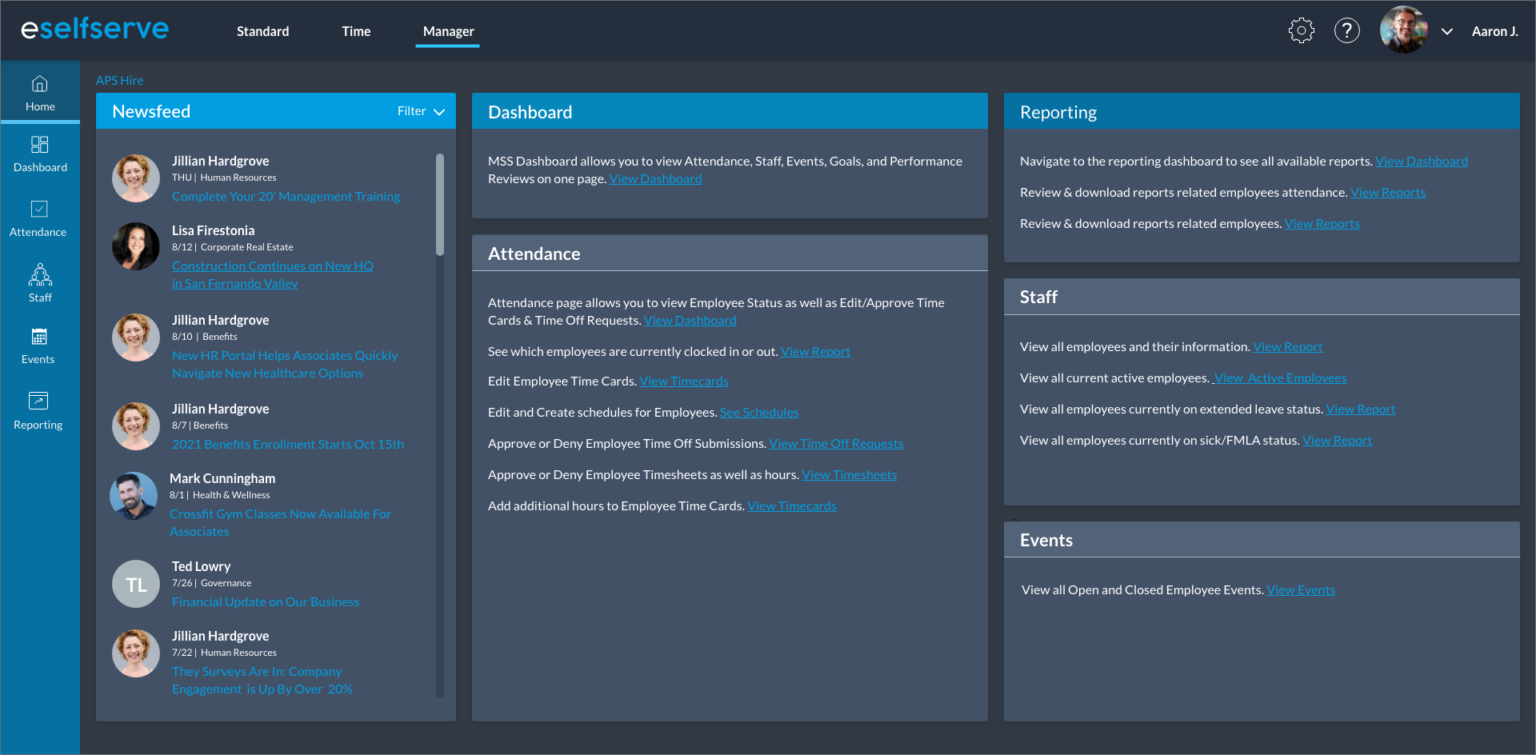Open the View Time Off Requests link
The image size is (1536, 755).
click(x=836, y=443)
